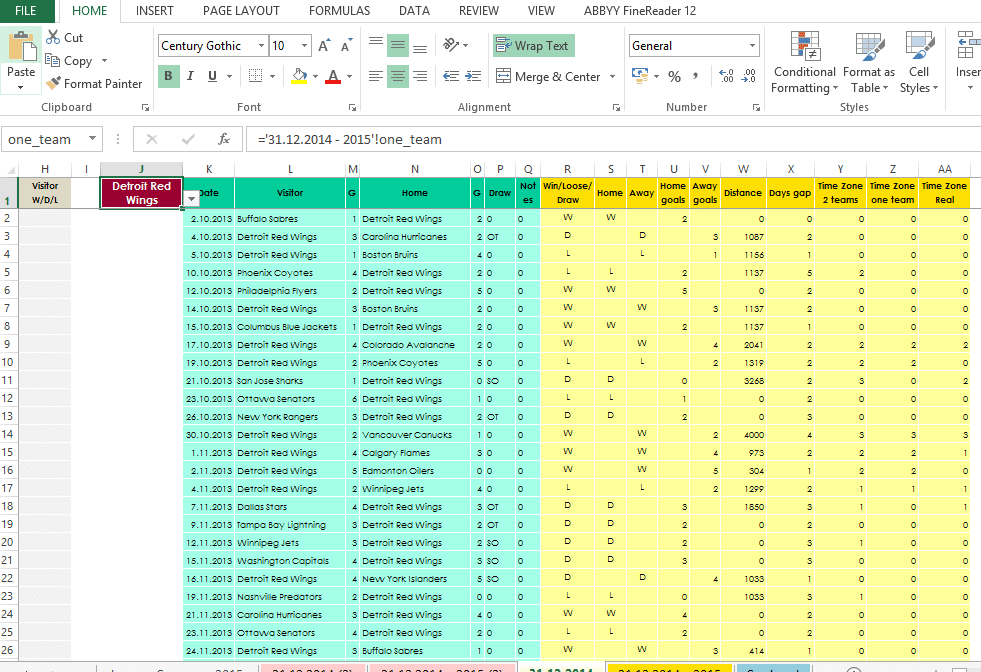
Task: Click the accounting number format icon
Action: pos(640,76)
